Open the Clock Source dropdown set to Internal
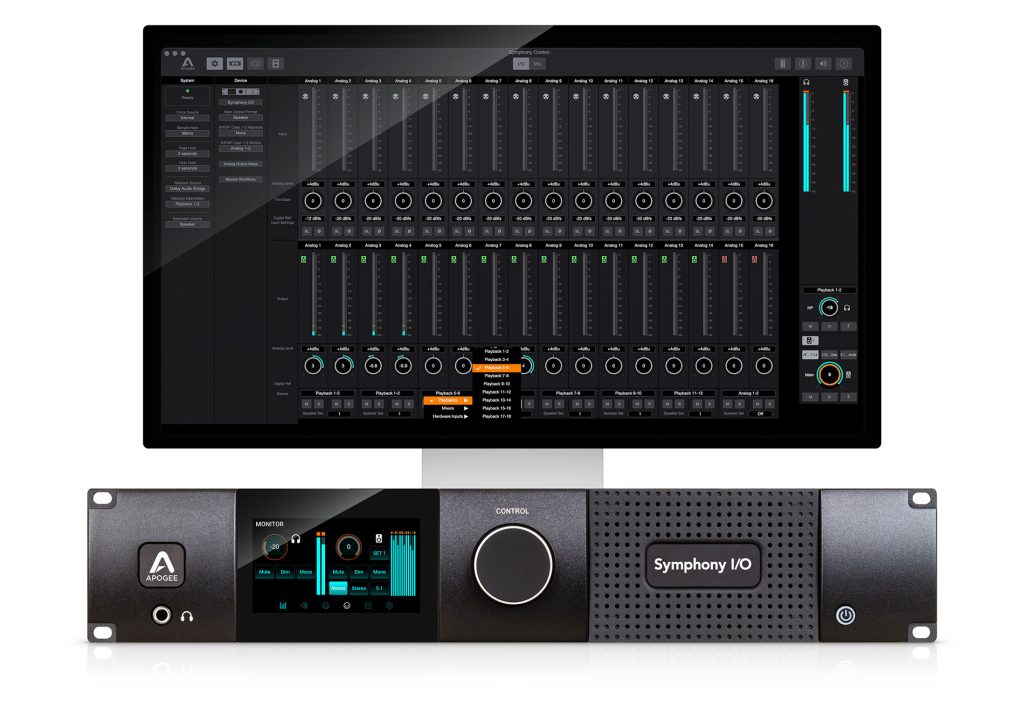1024x715 pixels. click(188, 118)
